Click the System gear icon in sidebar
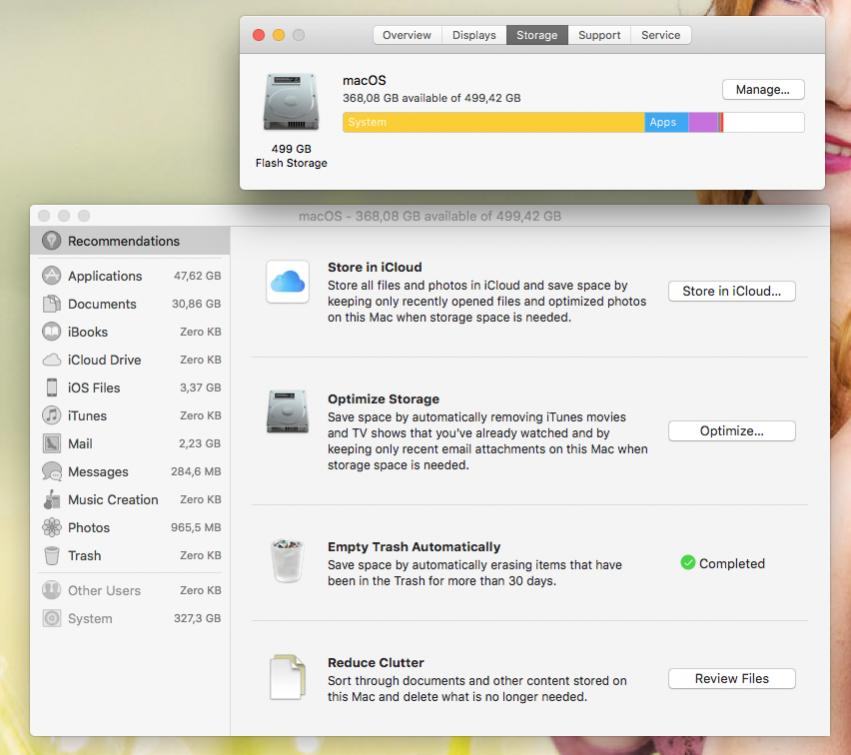The image size is (851, 755). click(52, 618)
